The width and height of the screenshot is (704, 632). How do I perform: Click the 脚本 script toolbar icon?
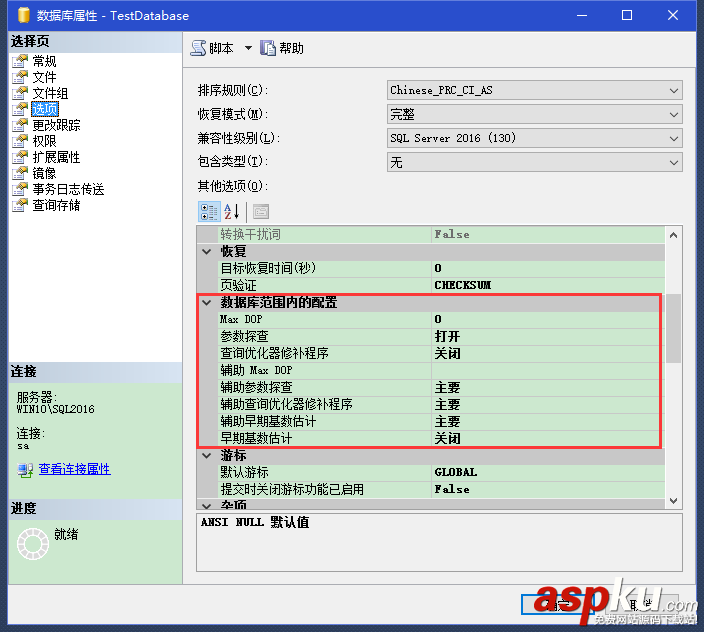click(x=198, y=48)
